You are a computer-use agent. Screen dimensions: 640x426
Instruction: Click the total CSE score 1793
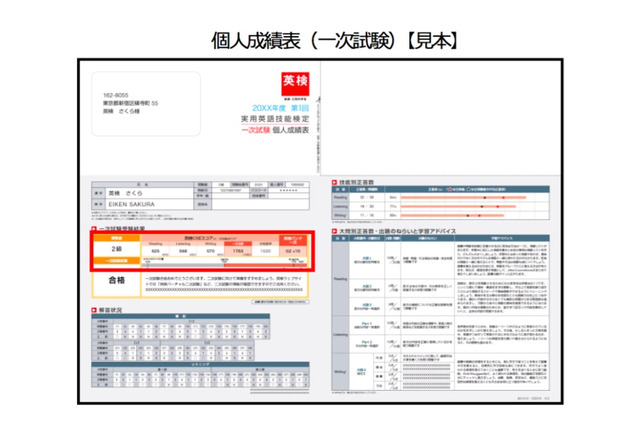pos(237,251)
